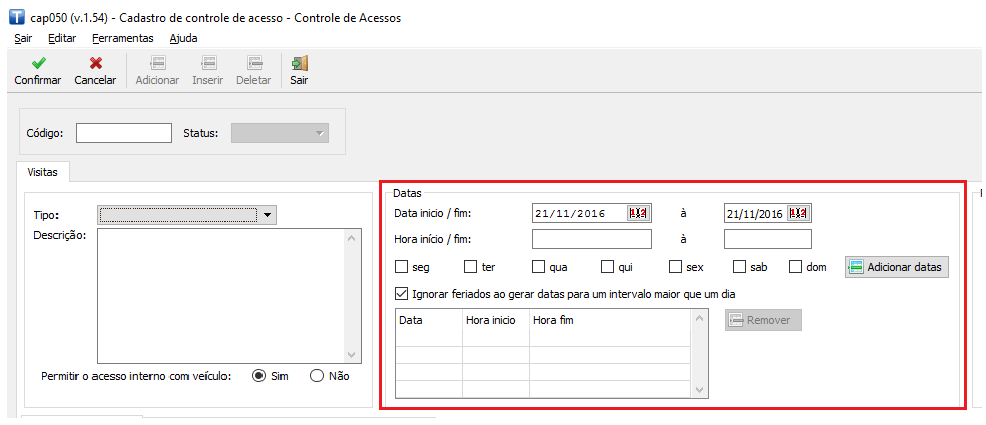Click into the Código input field
Screen dimensions: 986x425
[124, 133]
